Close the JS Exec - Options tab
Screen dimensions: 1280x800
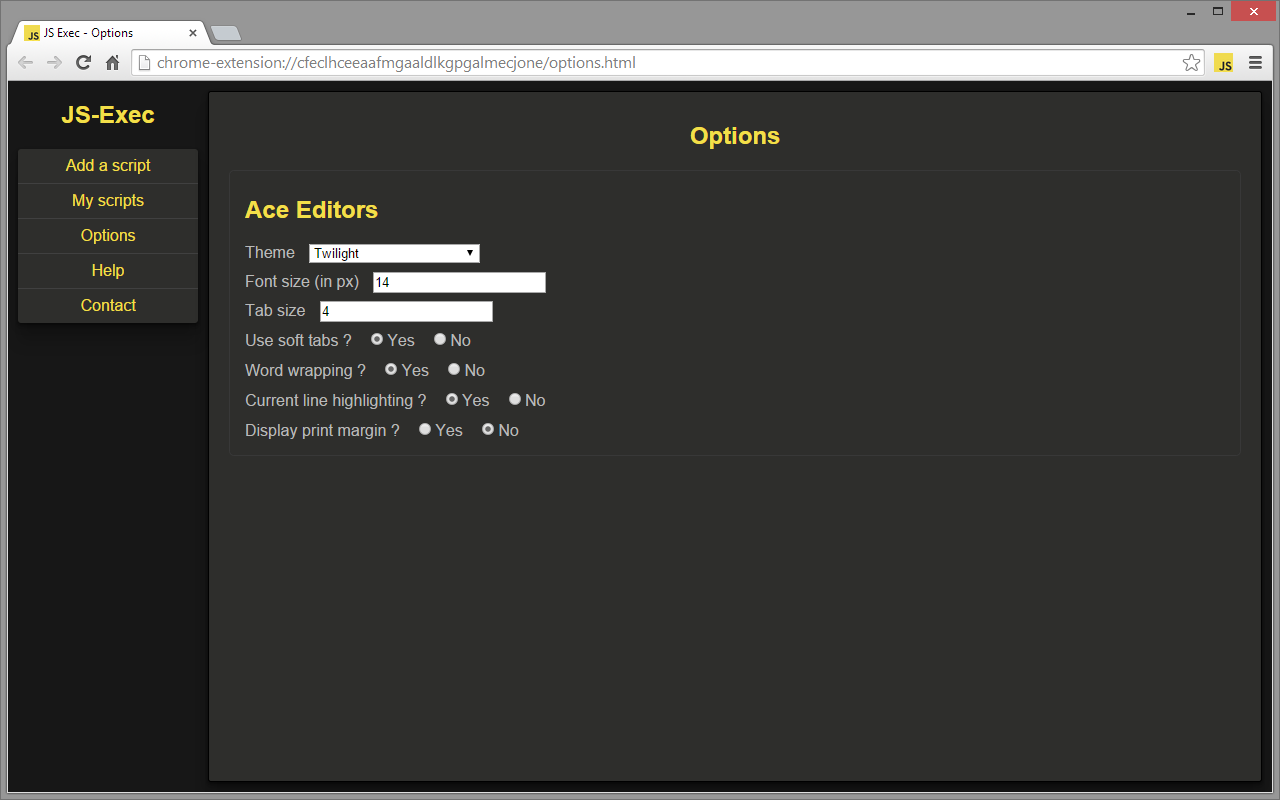(193, 33)
